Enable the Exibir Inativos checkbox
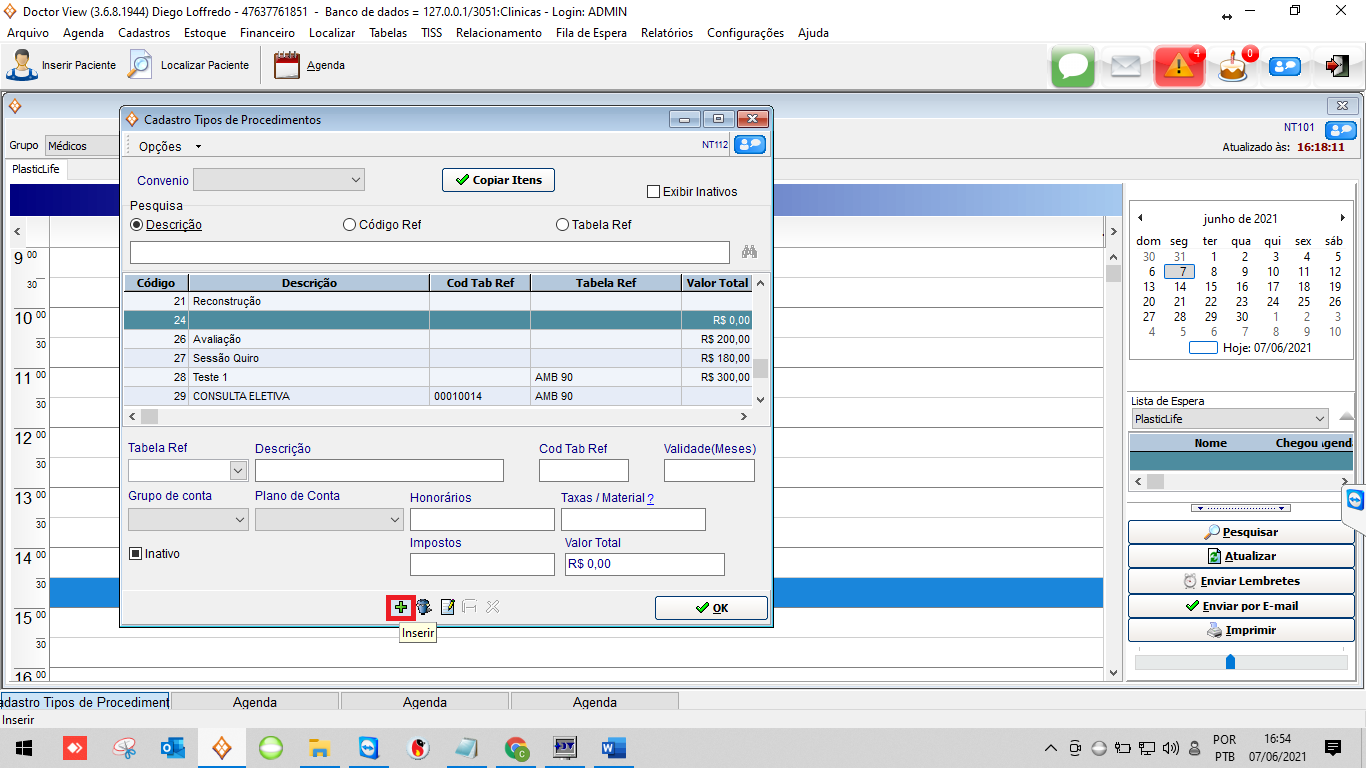The image size is (1366, 768). pos(654,192)
